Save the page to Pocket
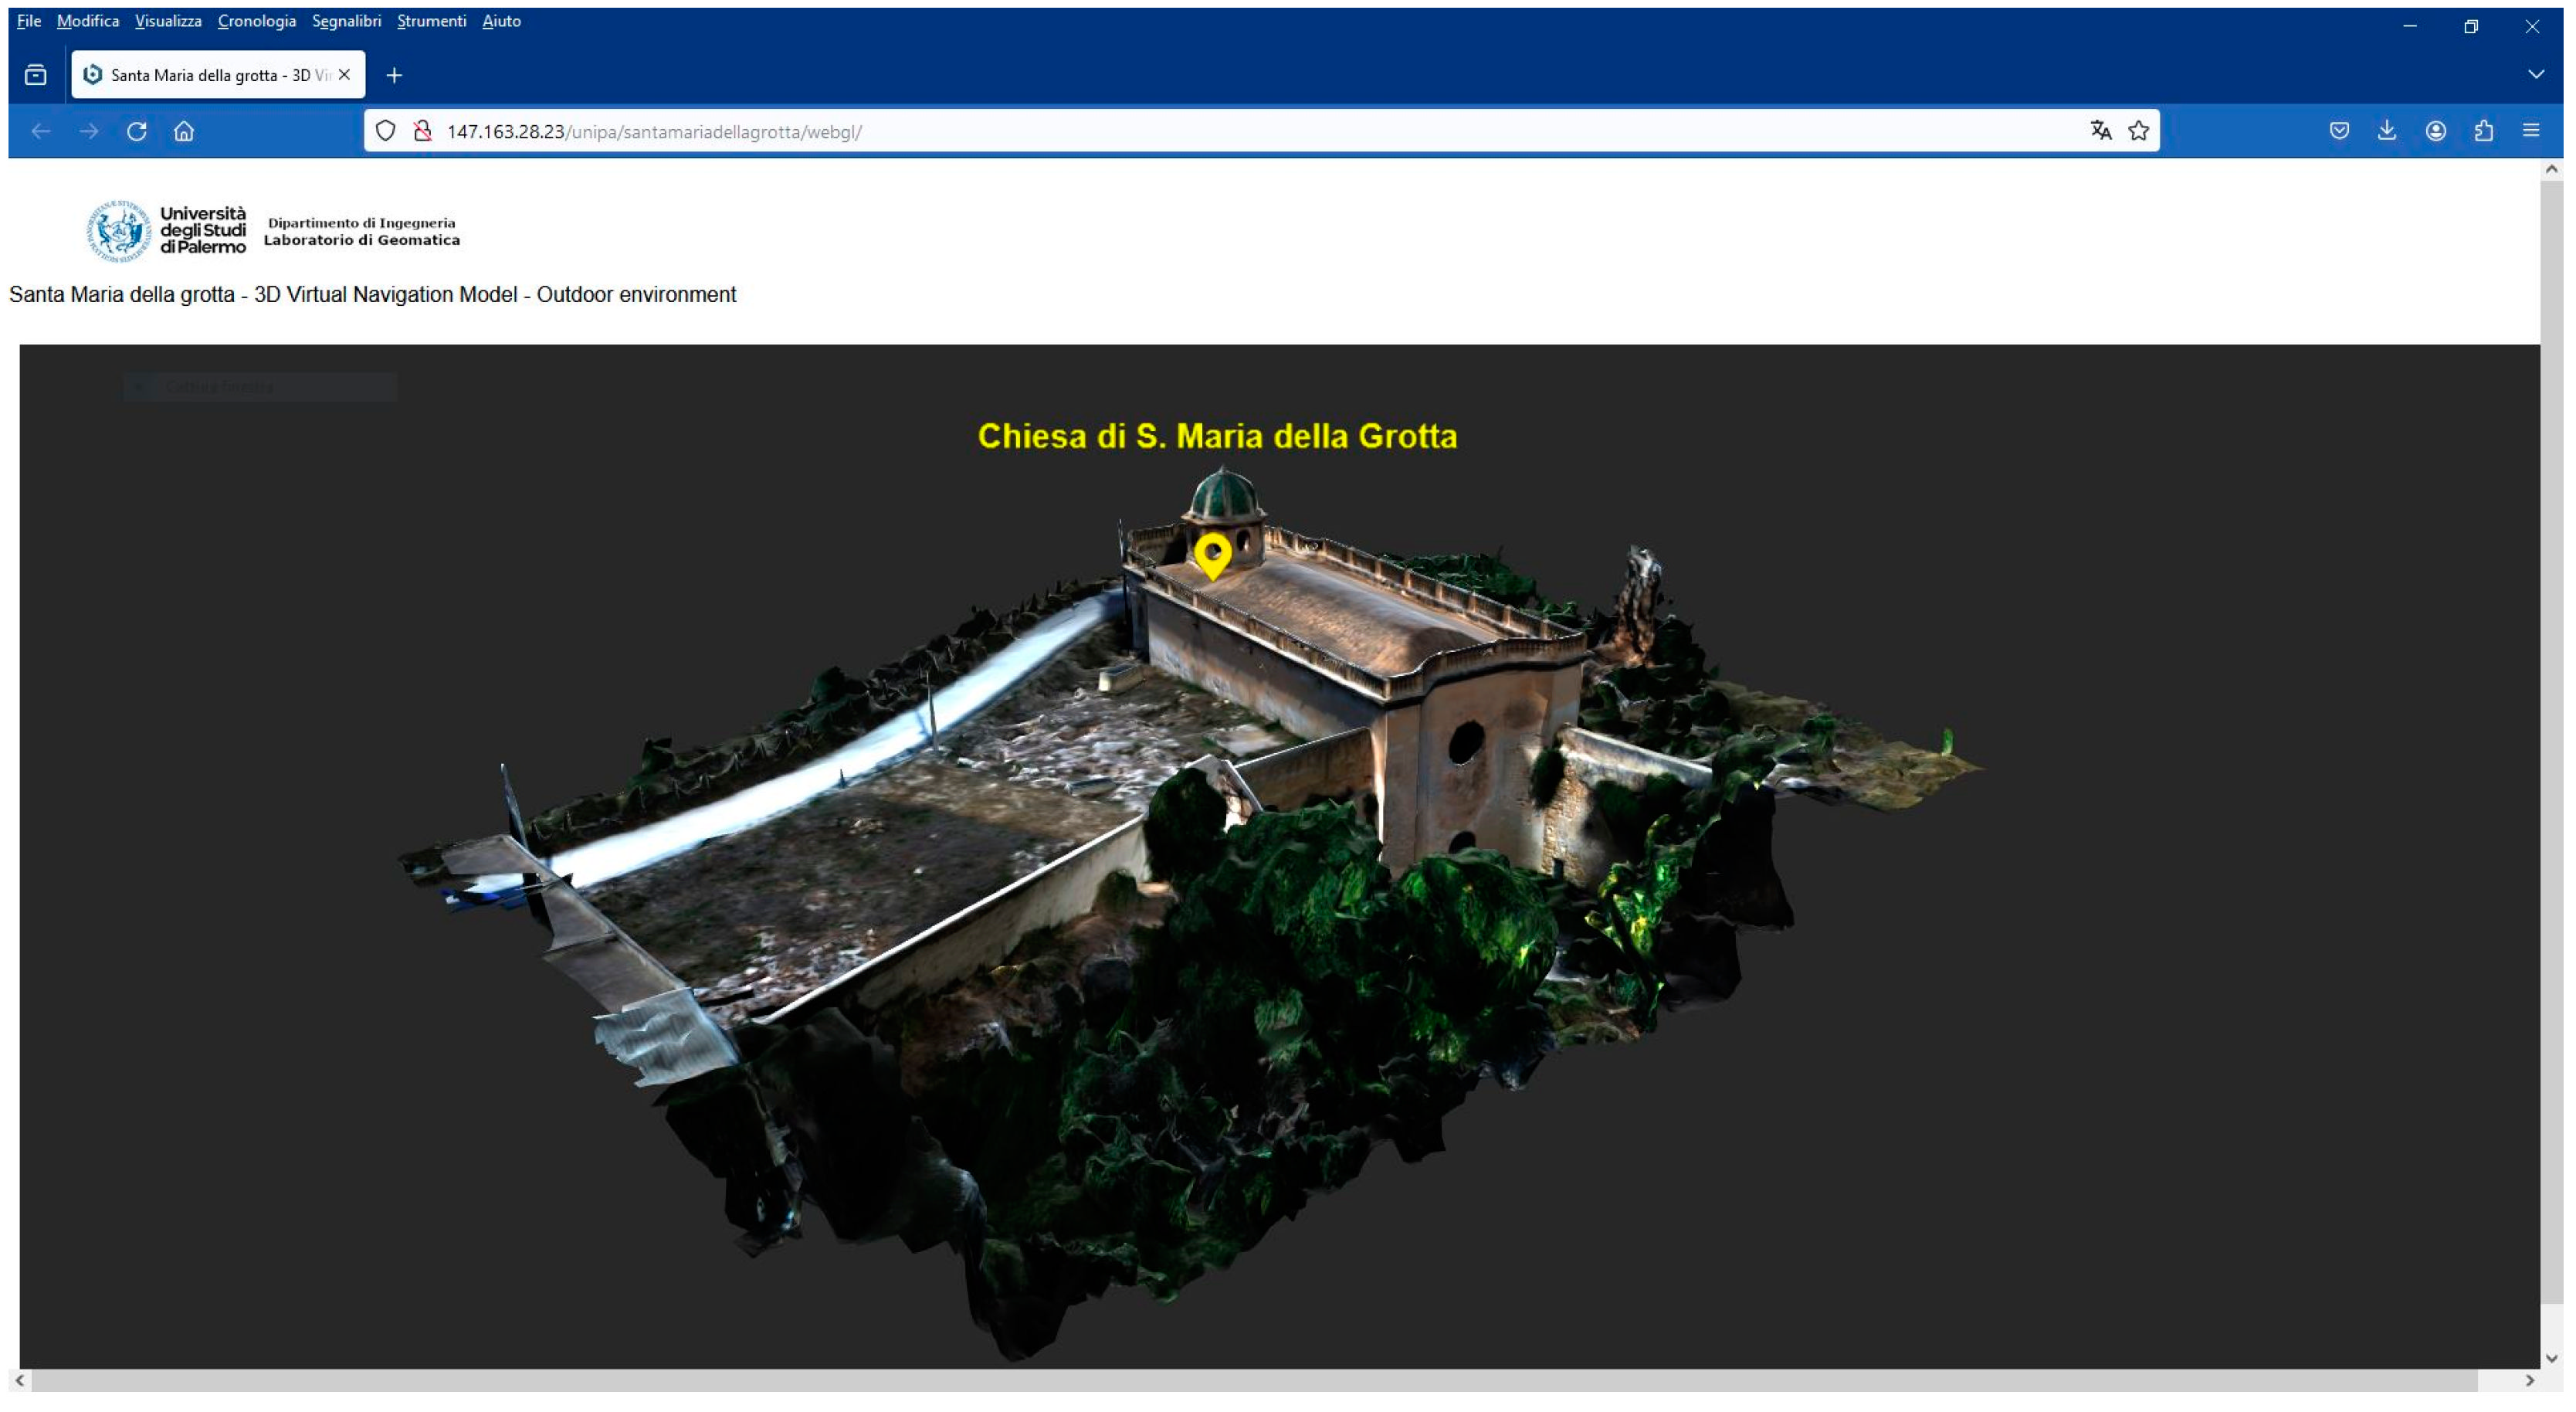The height and width of the screenshot is (1412, 2576). pyautogui.click(x=2338, y=131)
